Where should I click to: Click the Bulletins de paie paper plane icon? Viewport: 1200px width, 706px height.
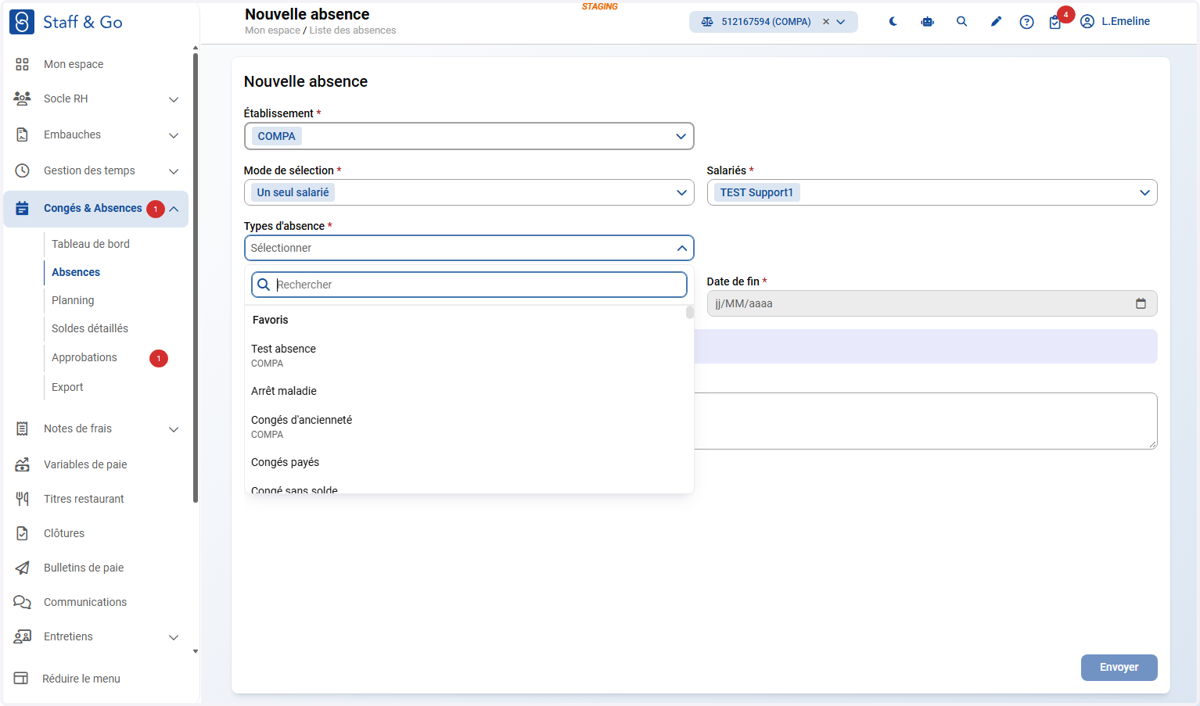22,568
